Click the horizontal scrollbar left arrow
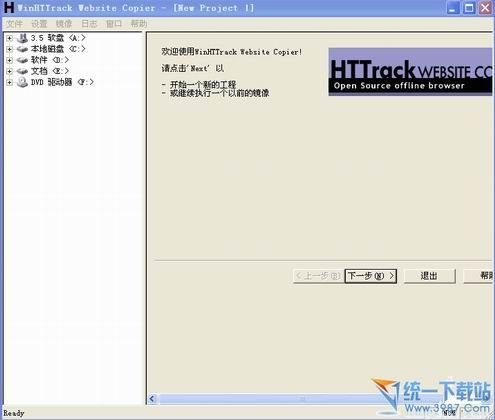This screenshot has height=420, width=495. [x=152, y=399]
